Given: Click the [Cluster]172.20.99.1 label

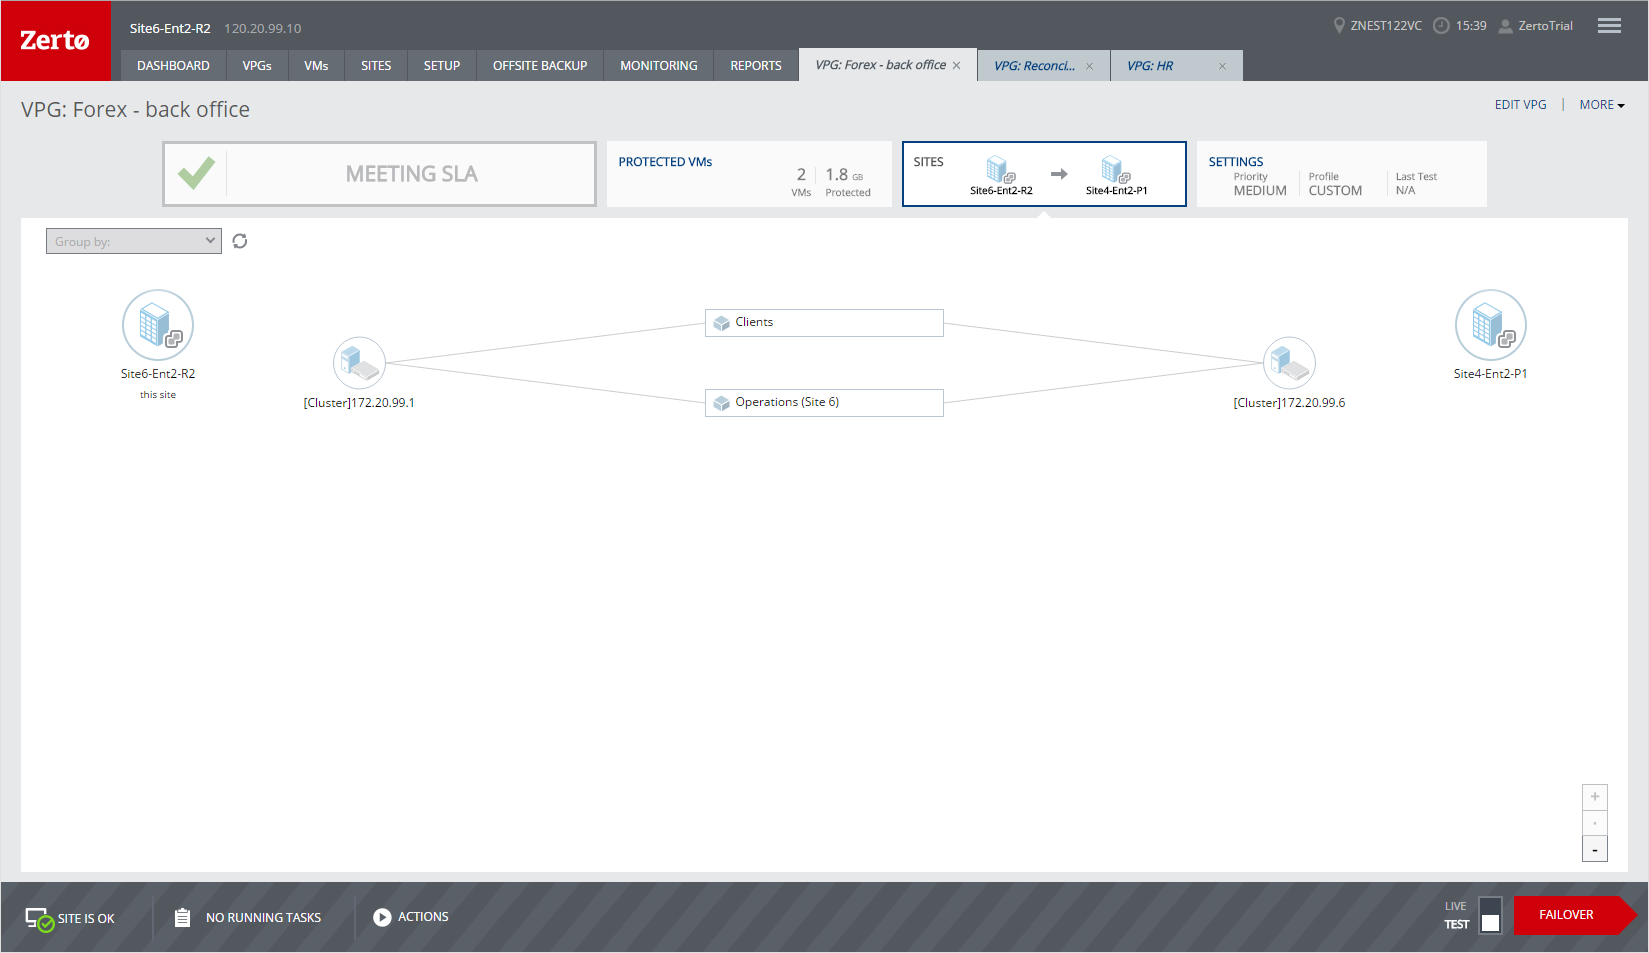Looking at the screenshot, I should (x=359, y=403).
